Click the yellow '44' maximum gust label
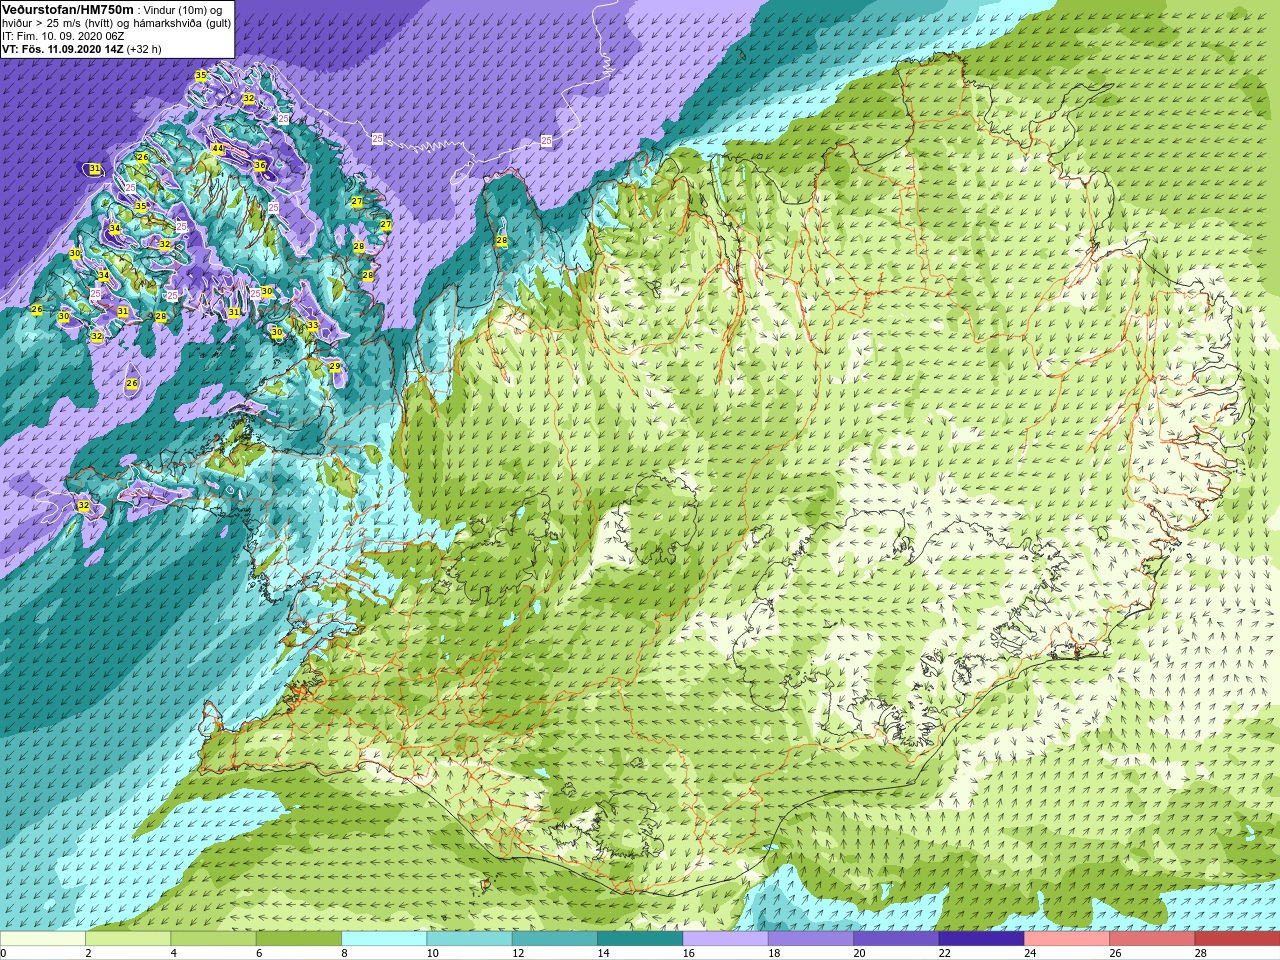1280x960 pixels. (x=217, y=149)
